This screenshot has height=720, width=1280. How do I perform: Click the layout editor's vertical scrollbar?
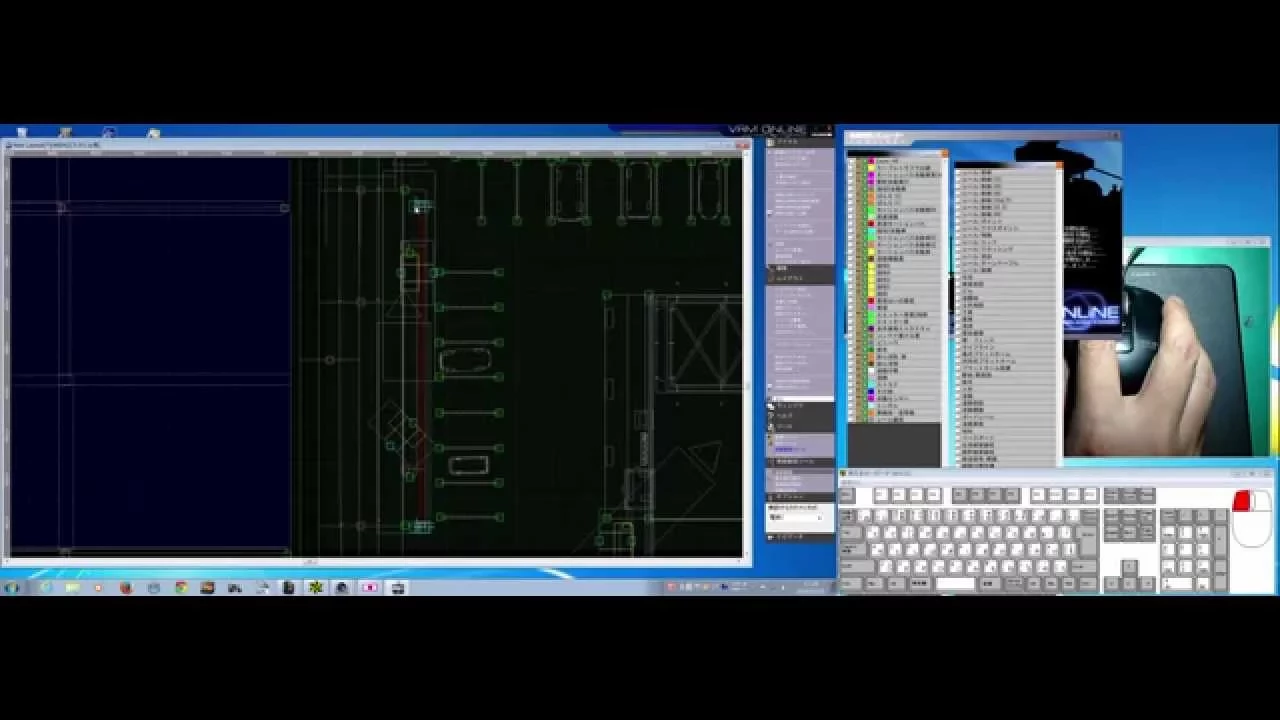pyautogui.click(x=746, y=355)
